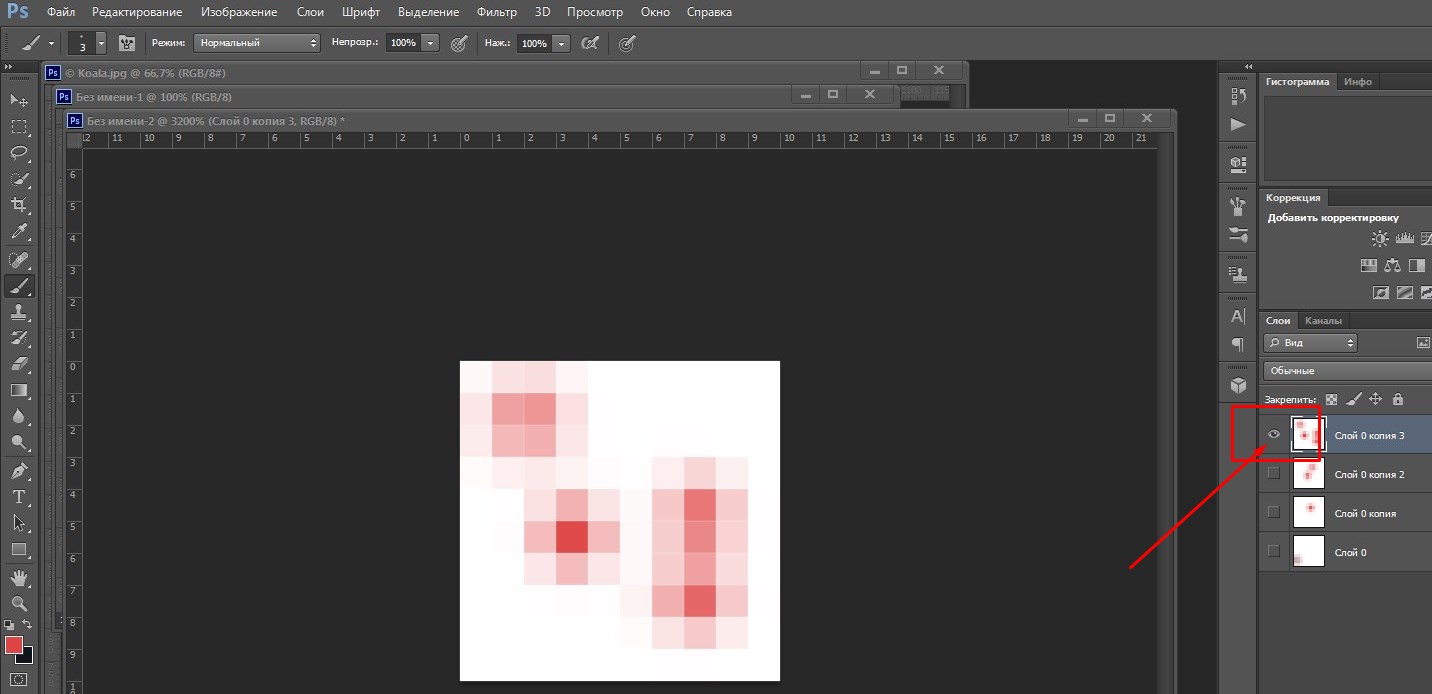Pick the Eyedropper tool

(x=19, y=231)
